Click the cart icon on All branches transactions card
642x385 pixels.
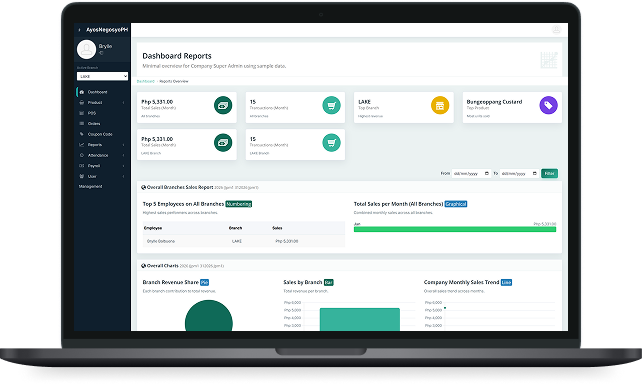pos(332,105)
